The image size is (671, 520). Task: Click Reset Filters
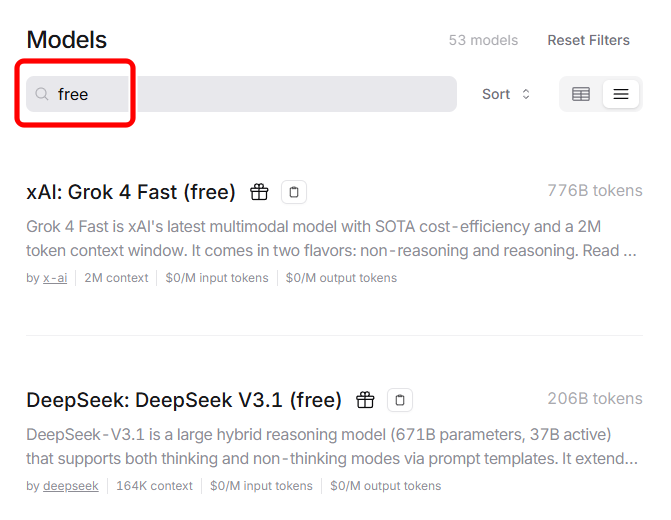(588, 41)
